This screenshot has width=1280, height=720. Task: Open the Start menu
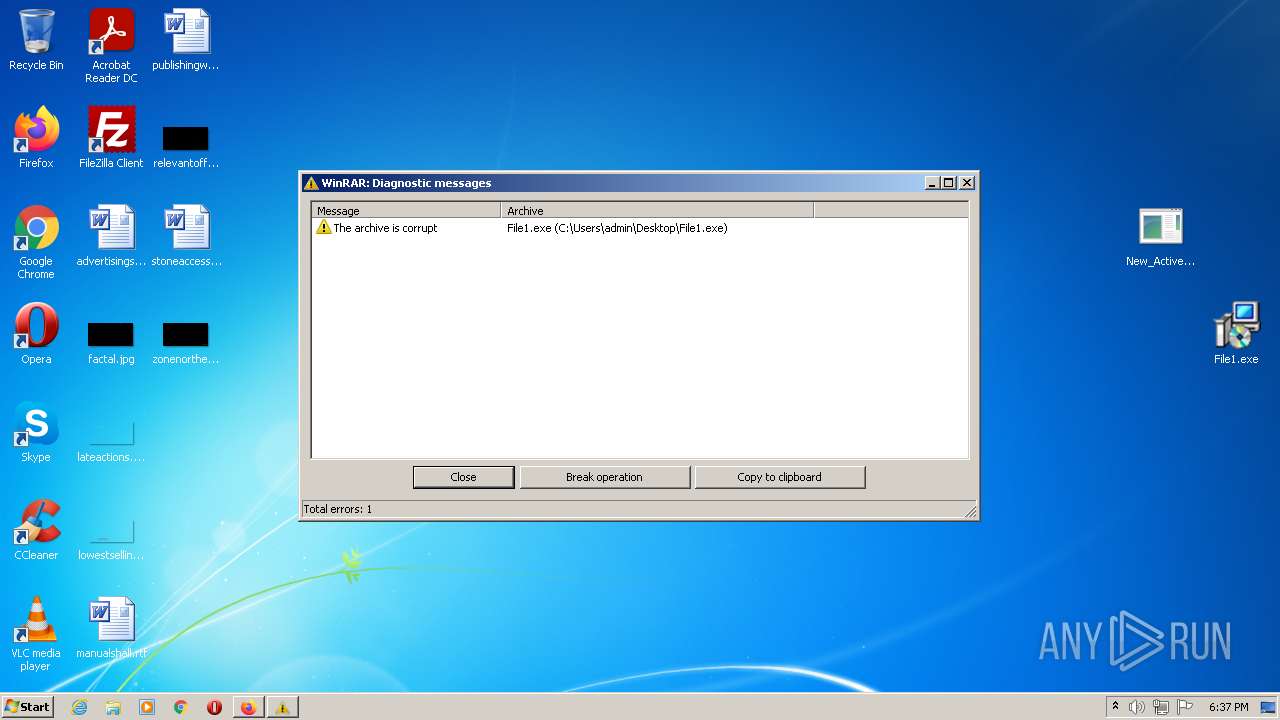[x=28, y=707]
